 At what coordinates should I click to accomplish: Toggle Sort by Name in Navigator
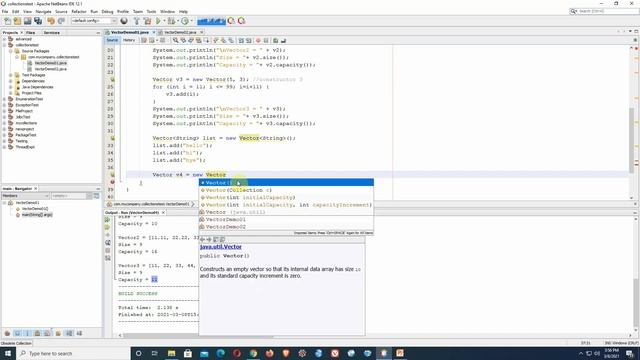[69, 333]
